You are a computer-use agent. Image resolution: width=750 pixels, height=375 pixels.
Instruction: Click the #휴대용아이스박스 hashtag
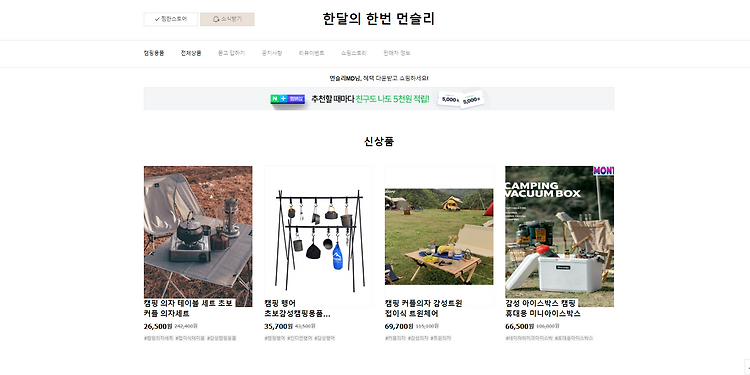pos(574,338)
